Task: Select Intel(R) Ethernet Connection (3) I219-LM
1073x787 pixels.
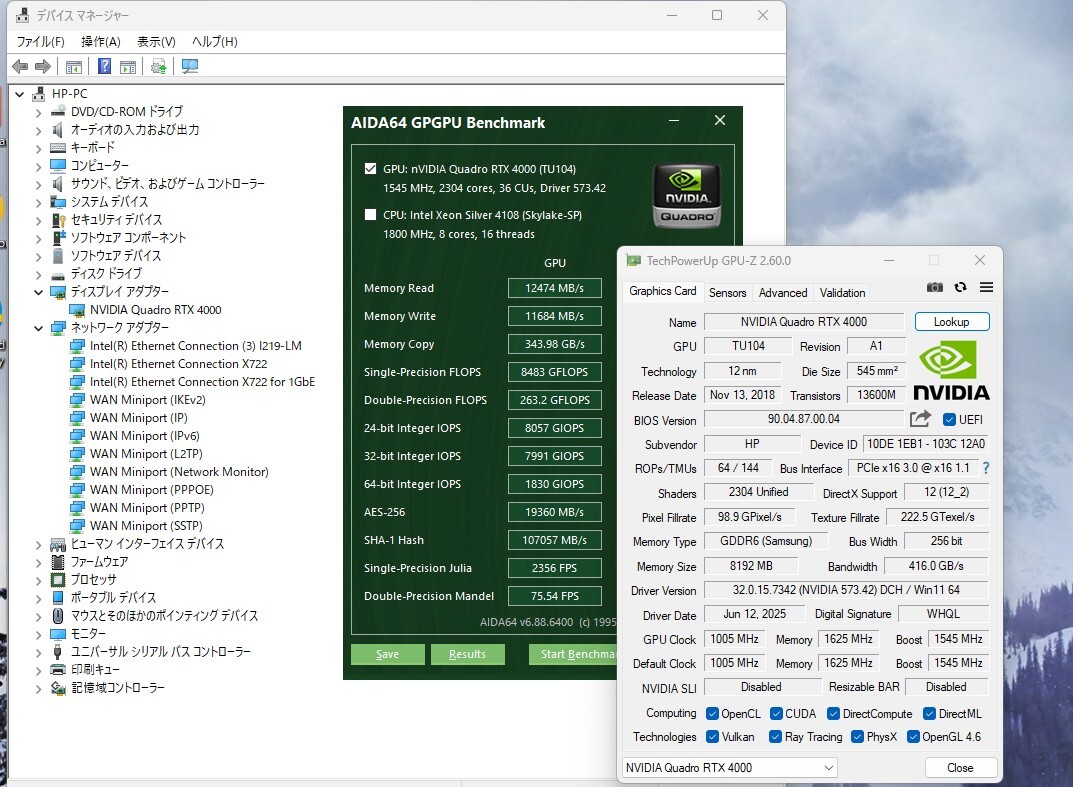Action: 196,346
